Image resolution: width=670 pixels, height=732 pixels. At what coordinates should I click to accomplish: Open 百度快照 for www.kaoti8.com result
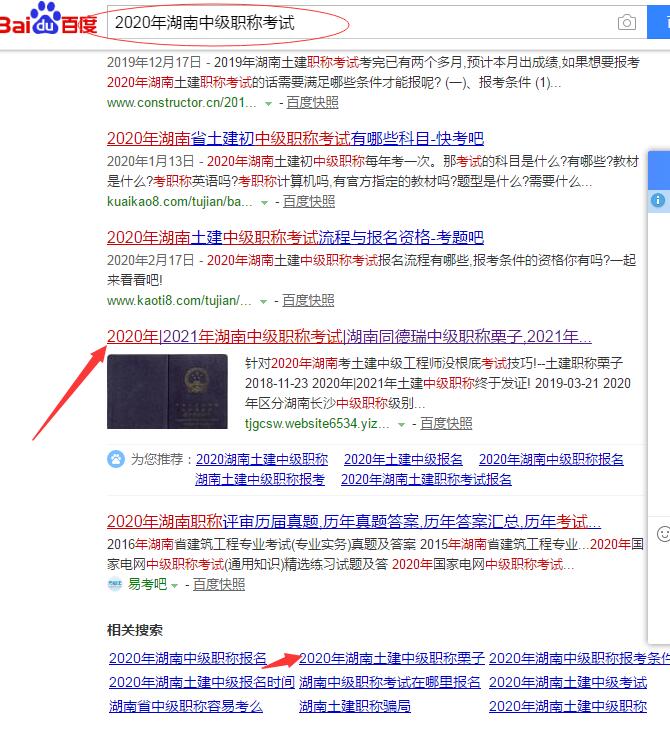point(308,300)
